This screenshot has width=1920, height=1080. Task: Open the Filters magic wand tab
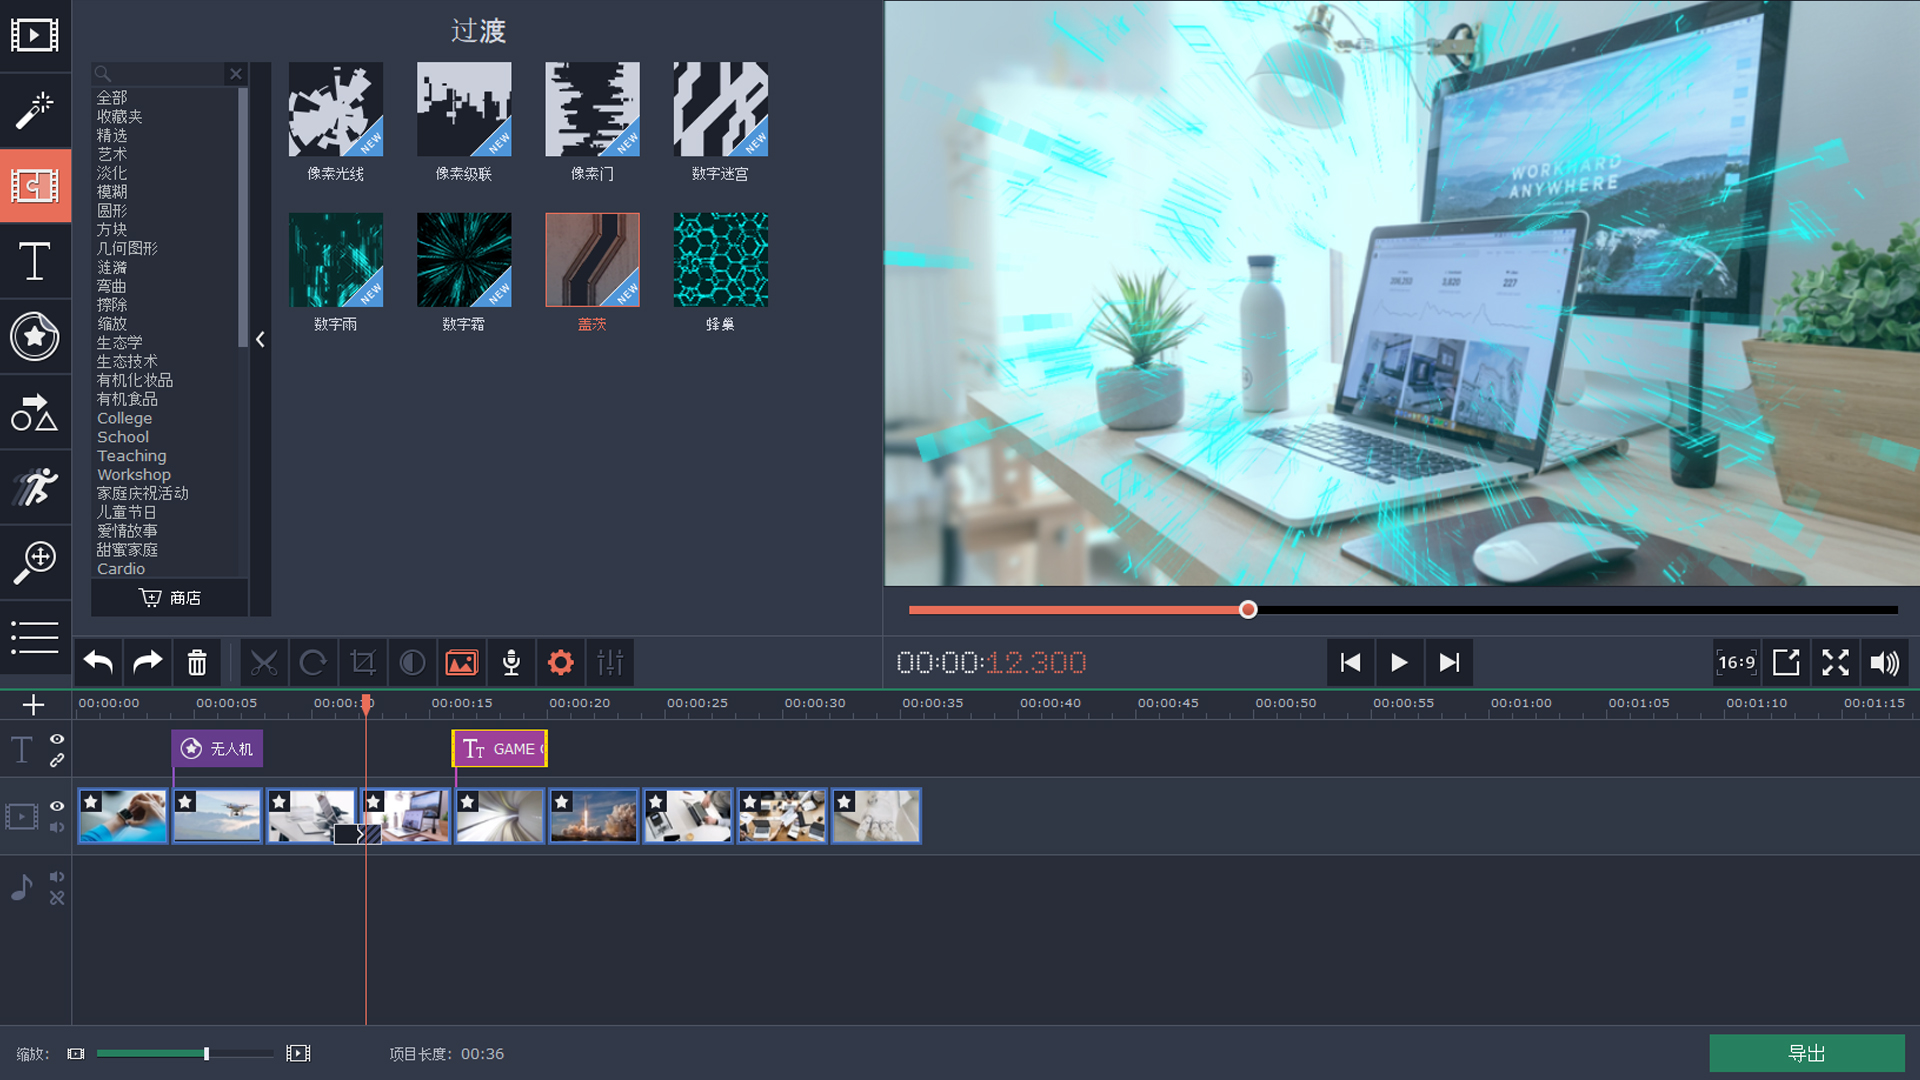(x=35, y=110)
